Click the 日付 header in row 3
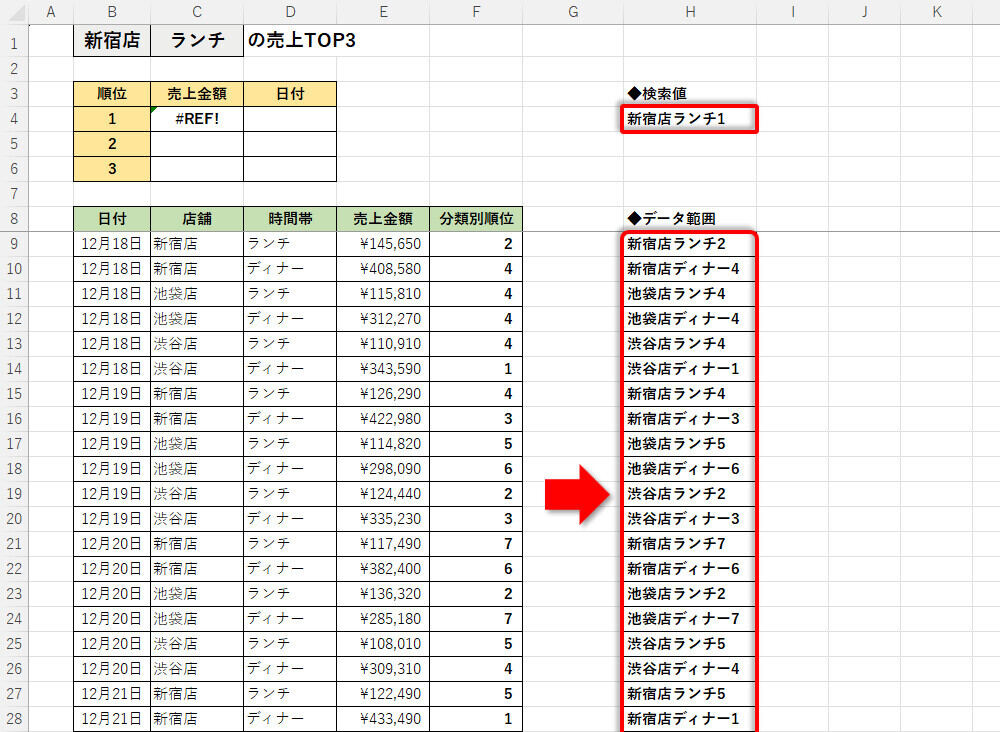The image size is (1000, 732). [x=290, y=94]
